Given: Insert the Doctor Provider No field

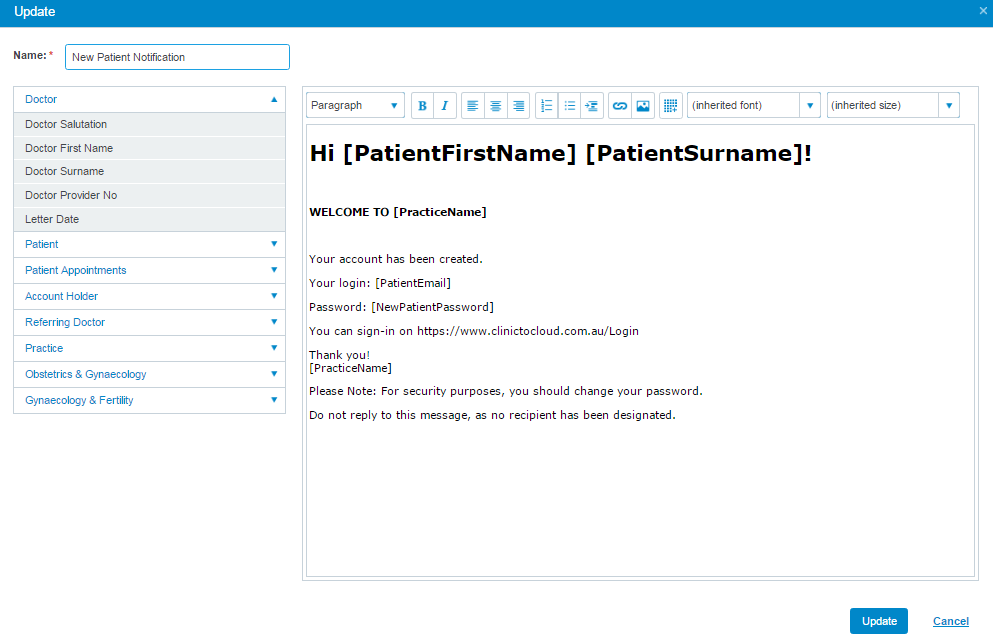Looking at the screenshot, I should pos(149,196).
